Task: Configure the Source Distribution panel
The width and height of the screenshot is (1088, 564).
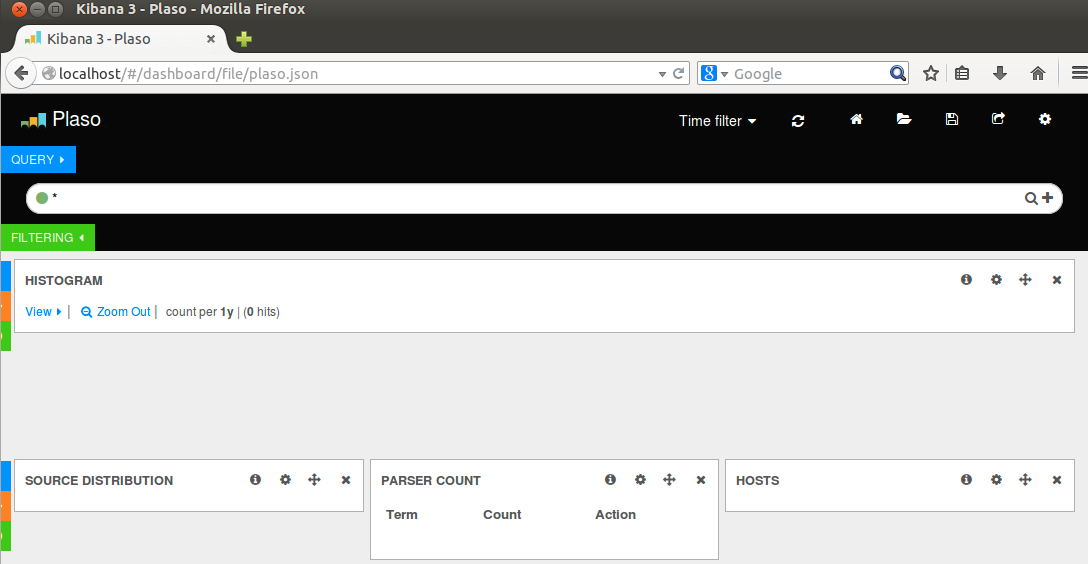Action: tap(285, 479)
